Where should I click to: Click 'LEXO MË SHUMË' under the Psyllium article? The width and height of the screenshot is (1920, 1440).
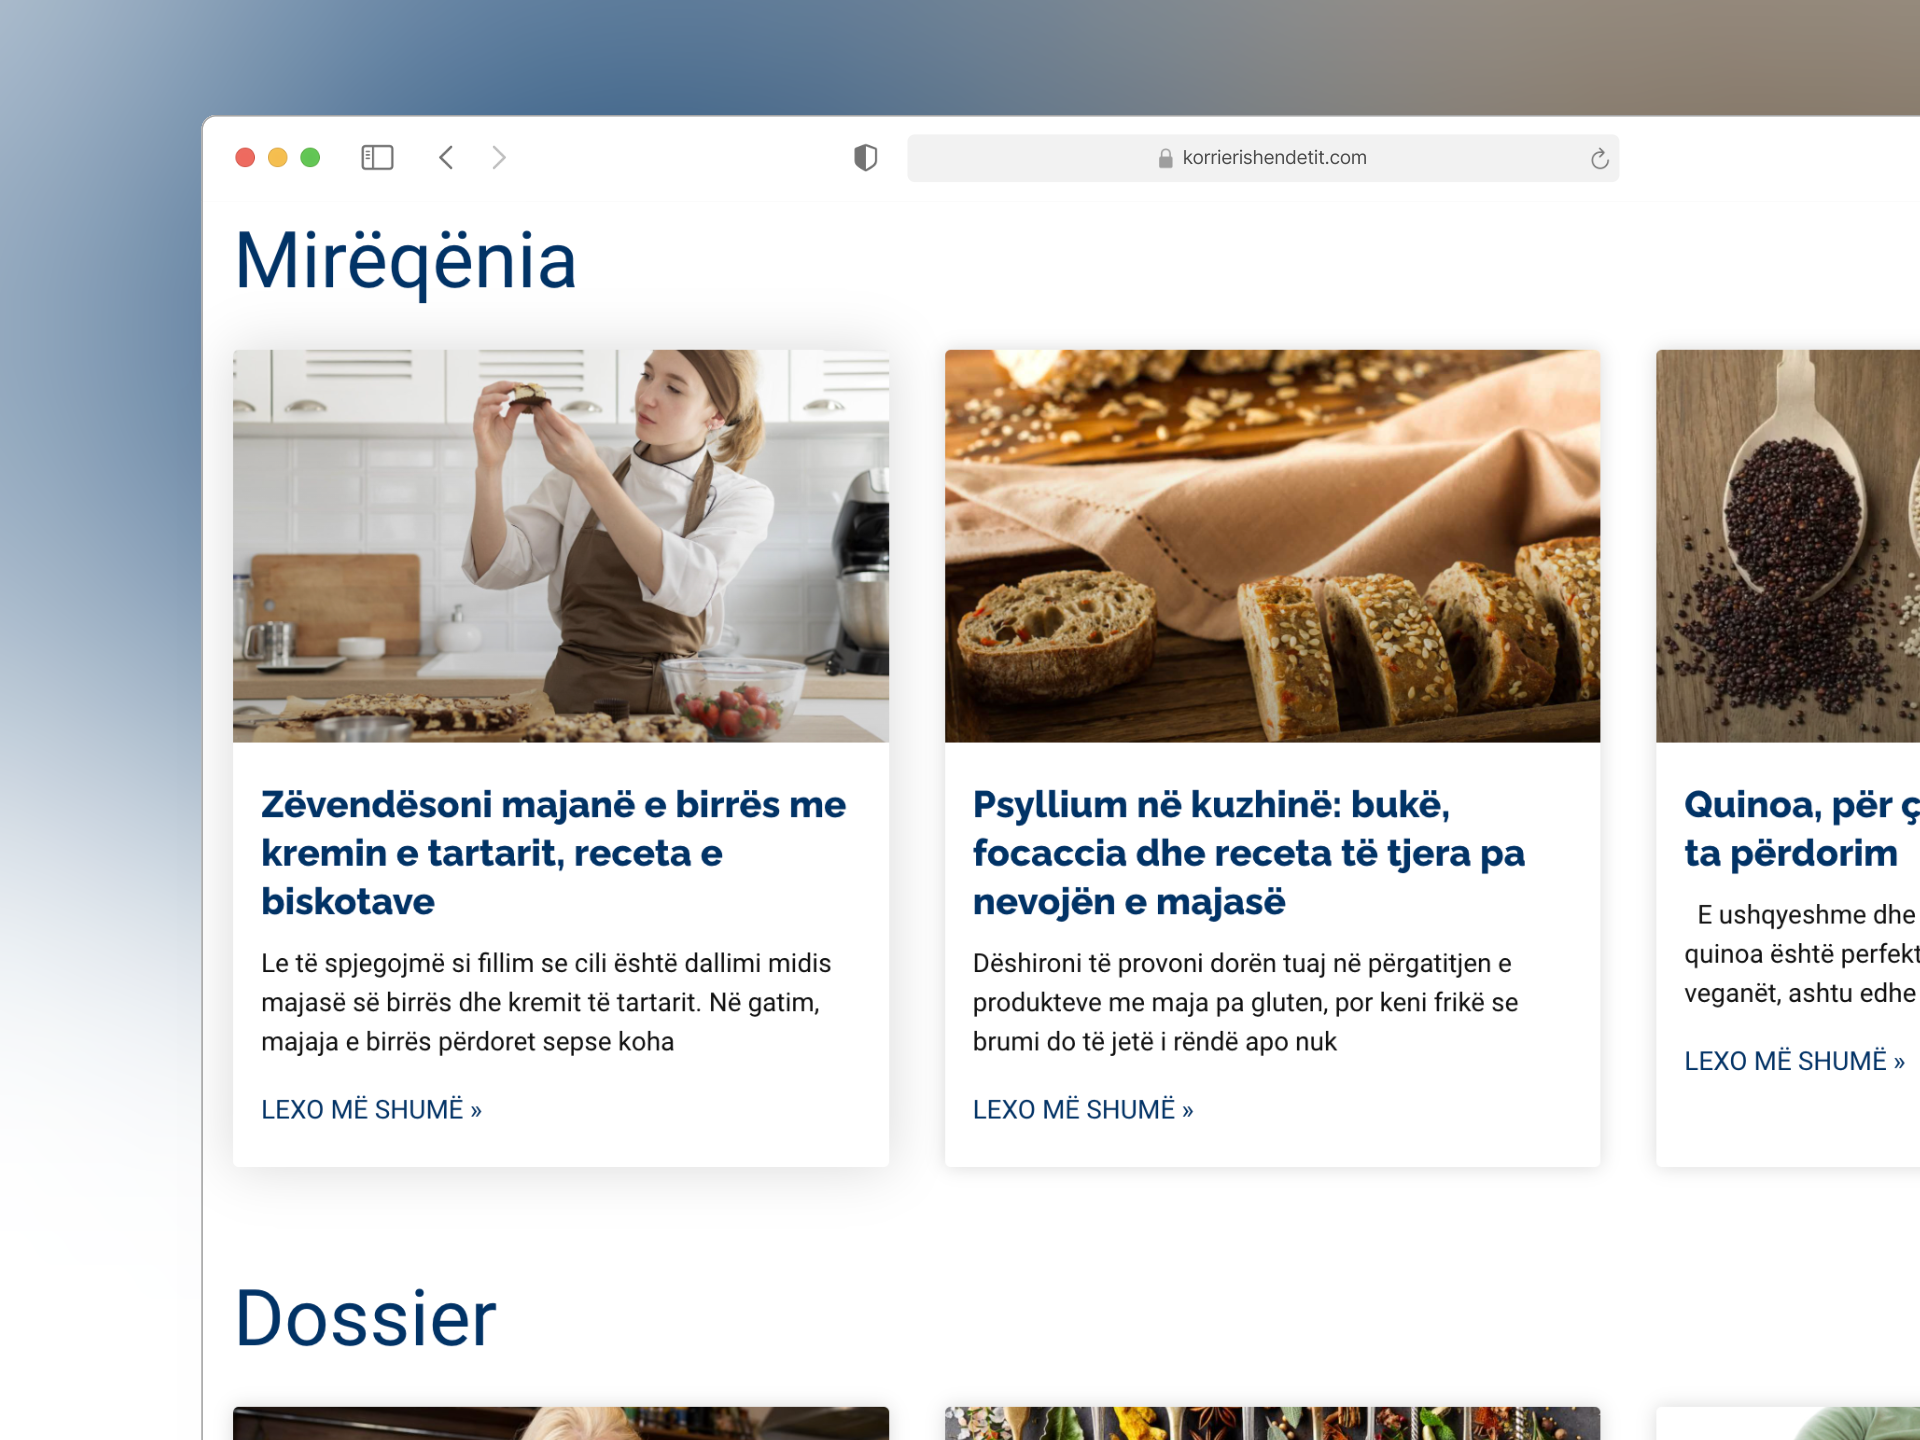tap(1083, 1109)
